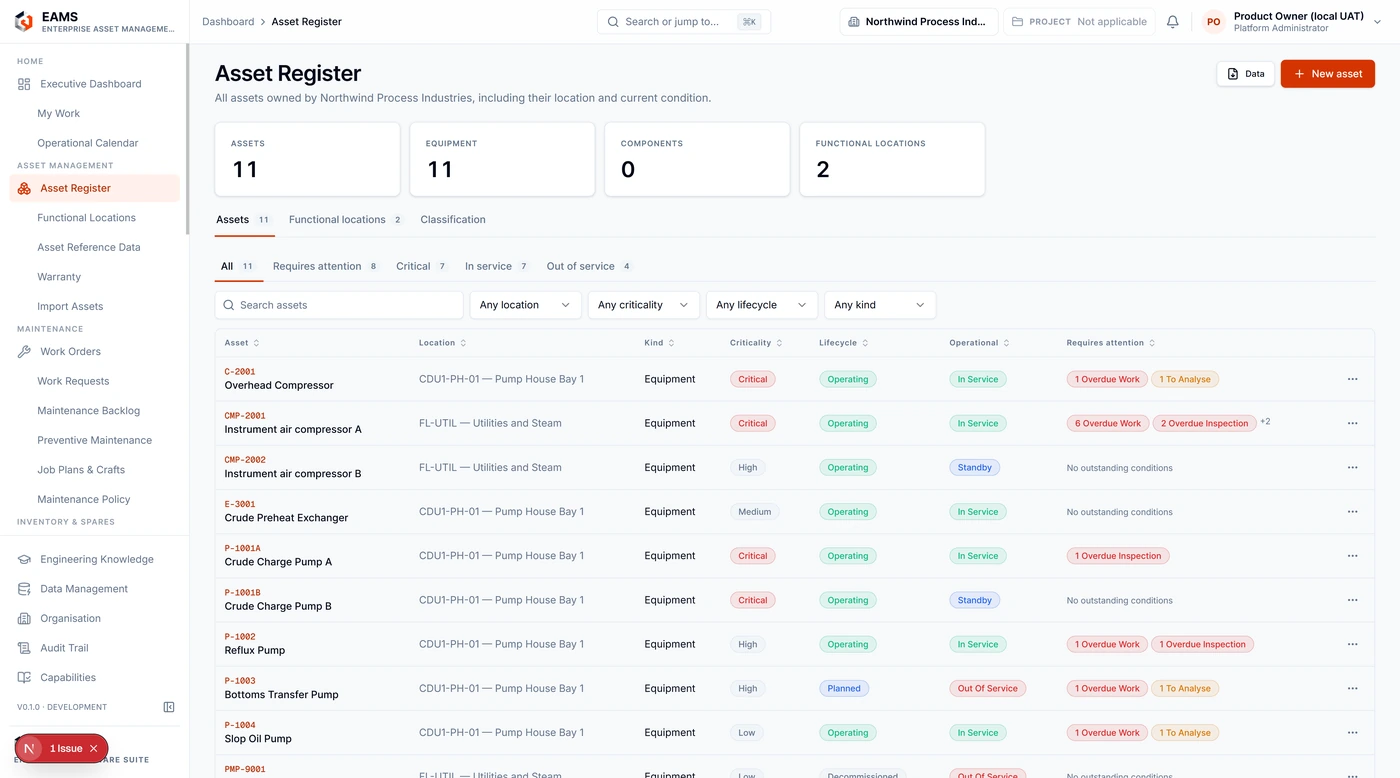Click the Audit Trail icon

point(24,648)
